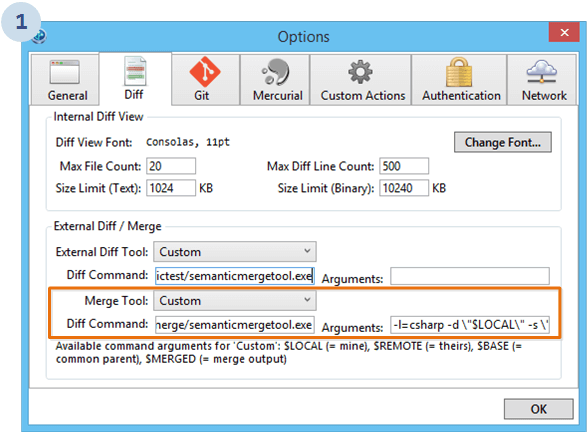Edit the Max File Count field
588x433 pixels.
coord(171,166)
